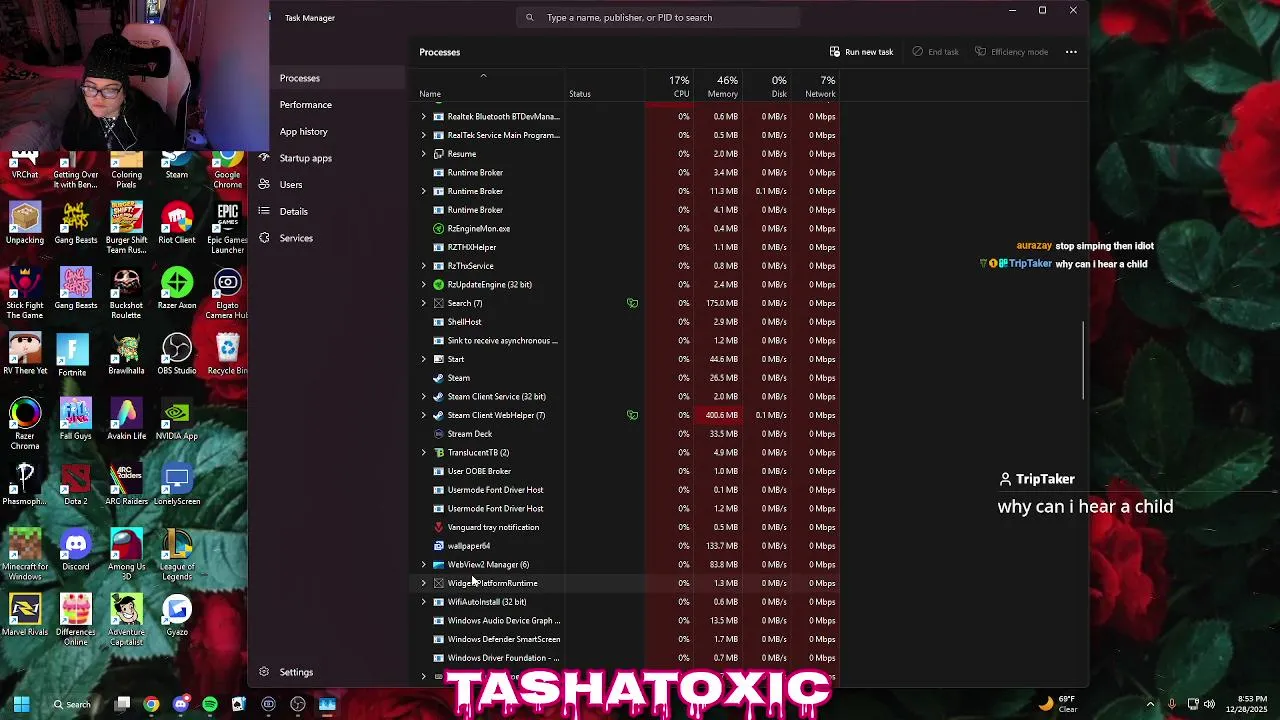Expand the RealTek Service Main Program row

[423, 135]
